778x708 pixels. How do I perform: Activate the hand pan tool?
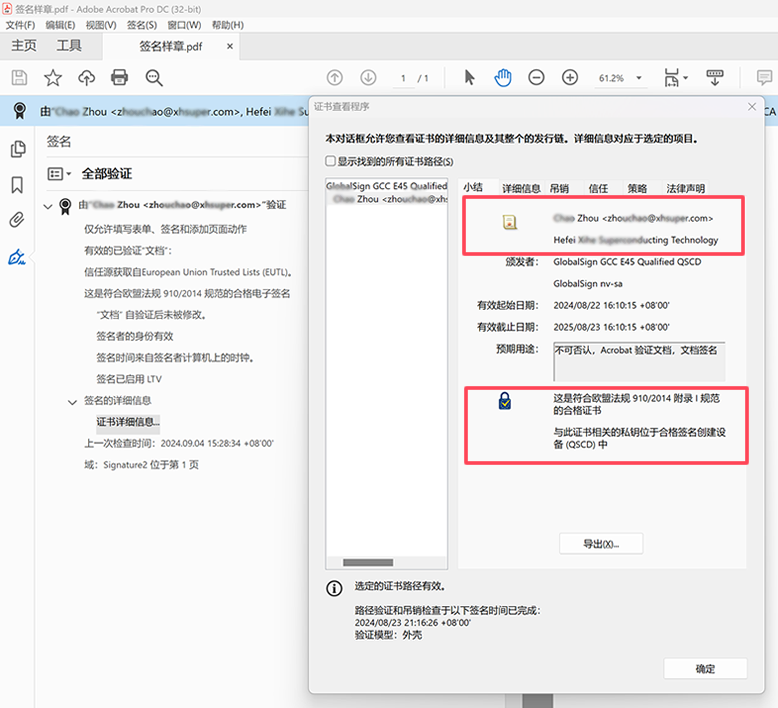pyautogui.click(x=503, y=77)
